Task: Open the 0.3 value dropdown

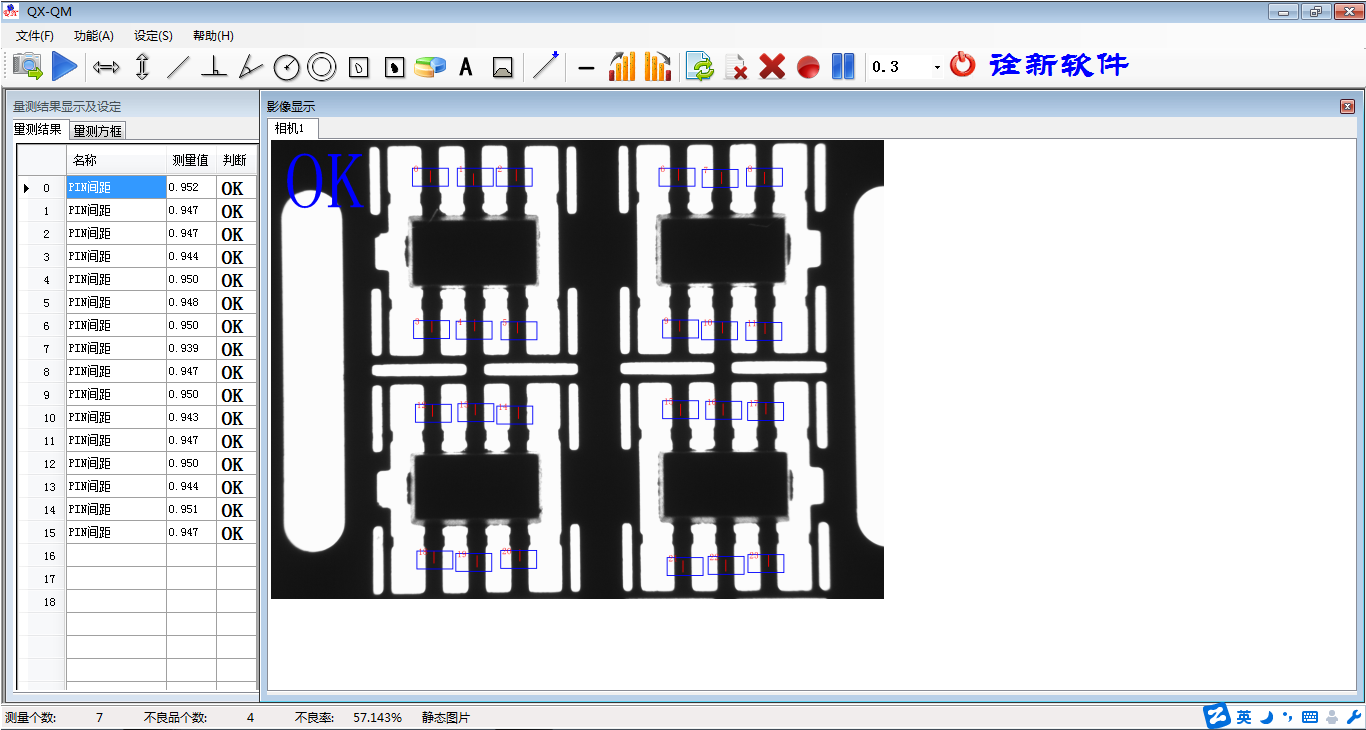Action: pyautogui.click(x=937, y=67)
